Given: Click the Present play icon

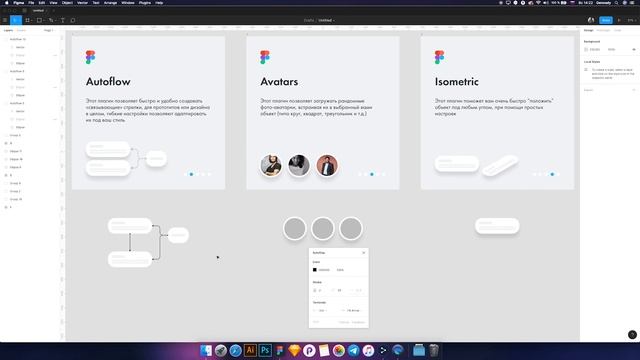Looking at the screenshot, I should click(x=619, y=20).
